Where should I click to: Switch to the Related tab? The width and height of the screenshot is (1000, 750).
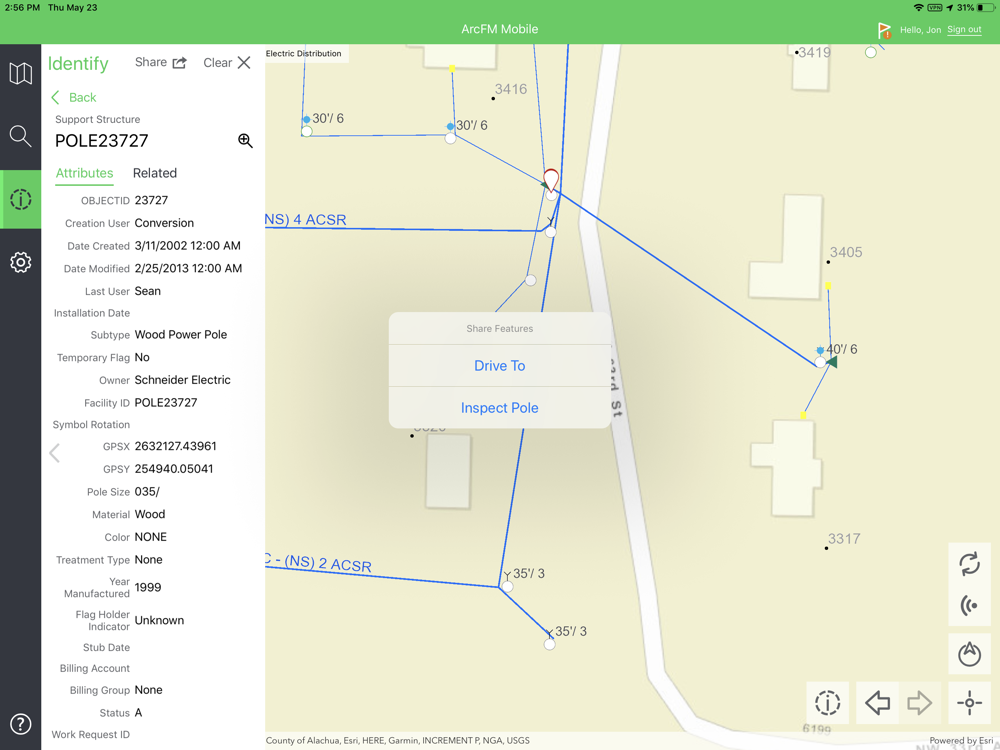pyautogui.click(x=155, y=173)
